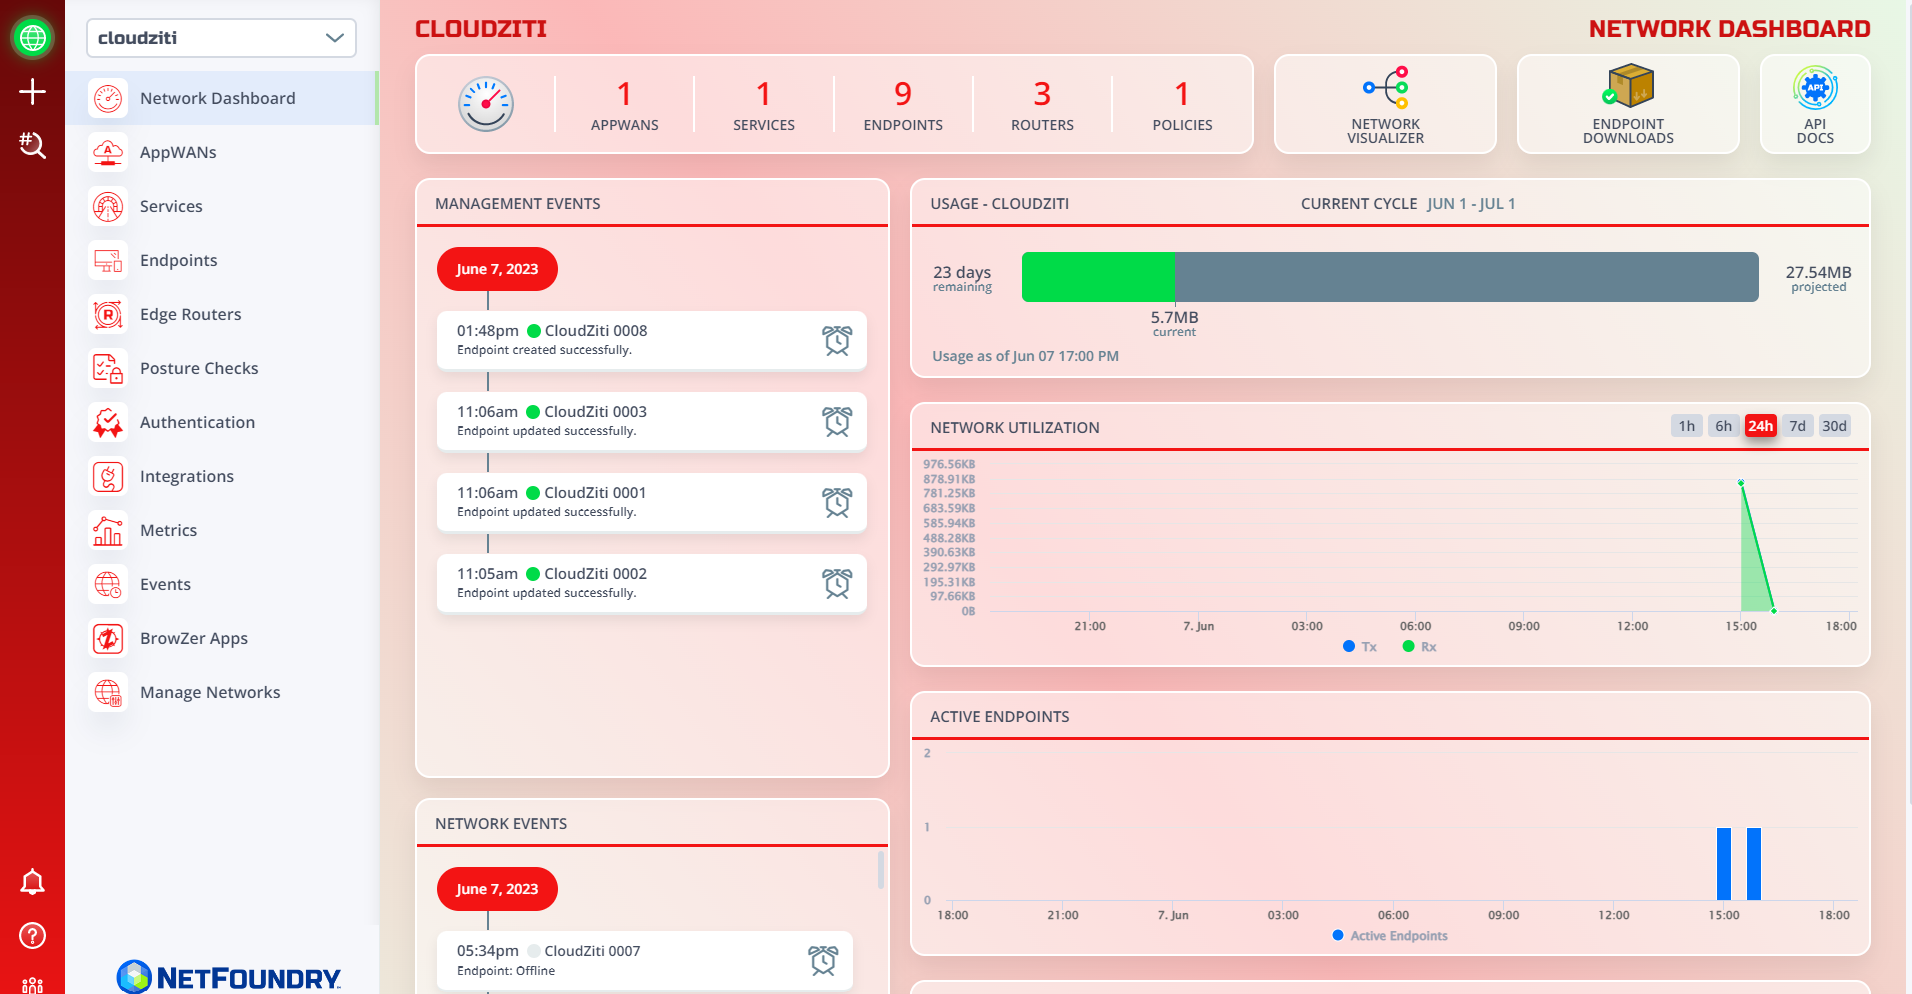Switch network utilization to 1h range
This screenshot has width=1912, height=994.
point(1687,426)
